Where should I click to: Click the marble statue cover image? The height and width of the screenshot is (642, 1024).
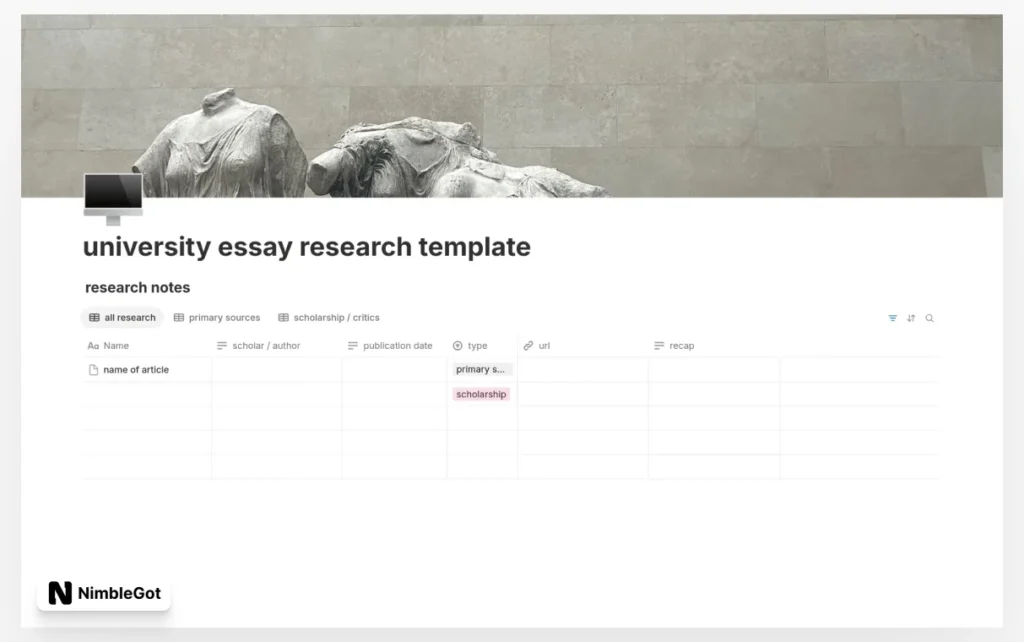tap(511, 106)
